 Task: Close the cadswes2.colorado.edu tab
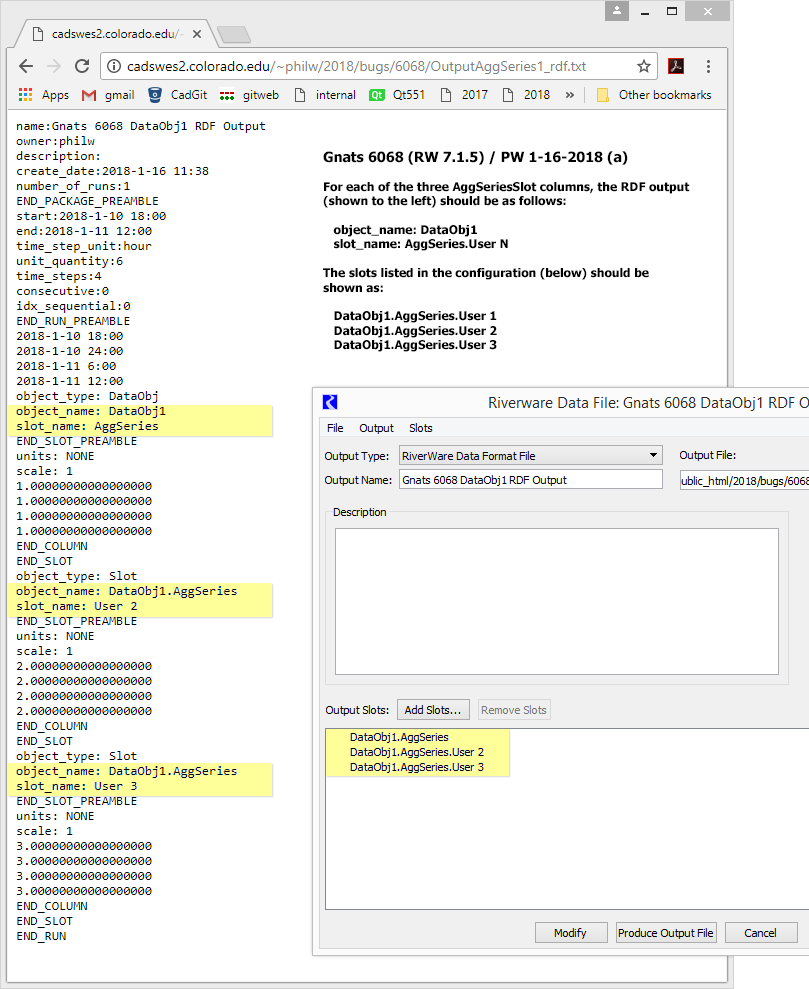click(197, 34)
